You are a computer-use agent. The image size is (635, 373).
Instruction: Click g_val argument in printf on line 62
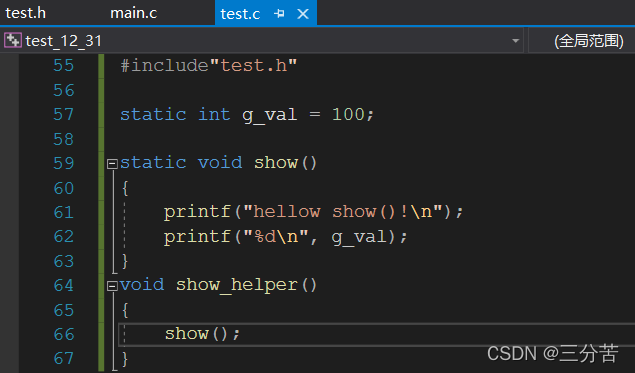click(x=359, y=237)
